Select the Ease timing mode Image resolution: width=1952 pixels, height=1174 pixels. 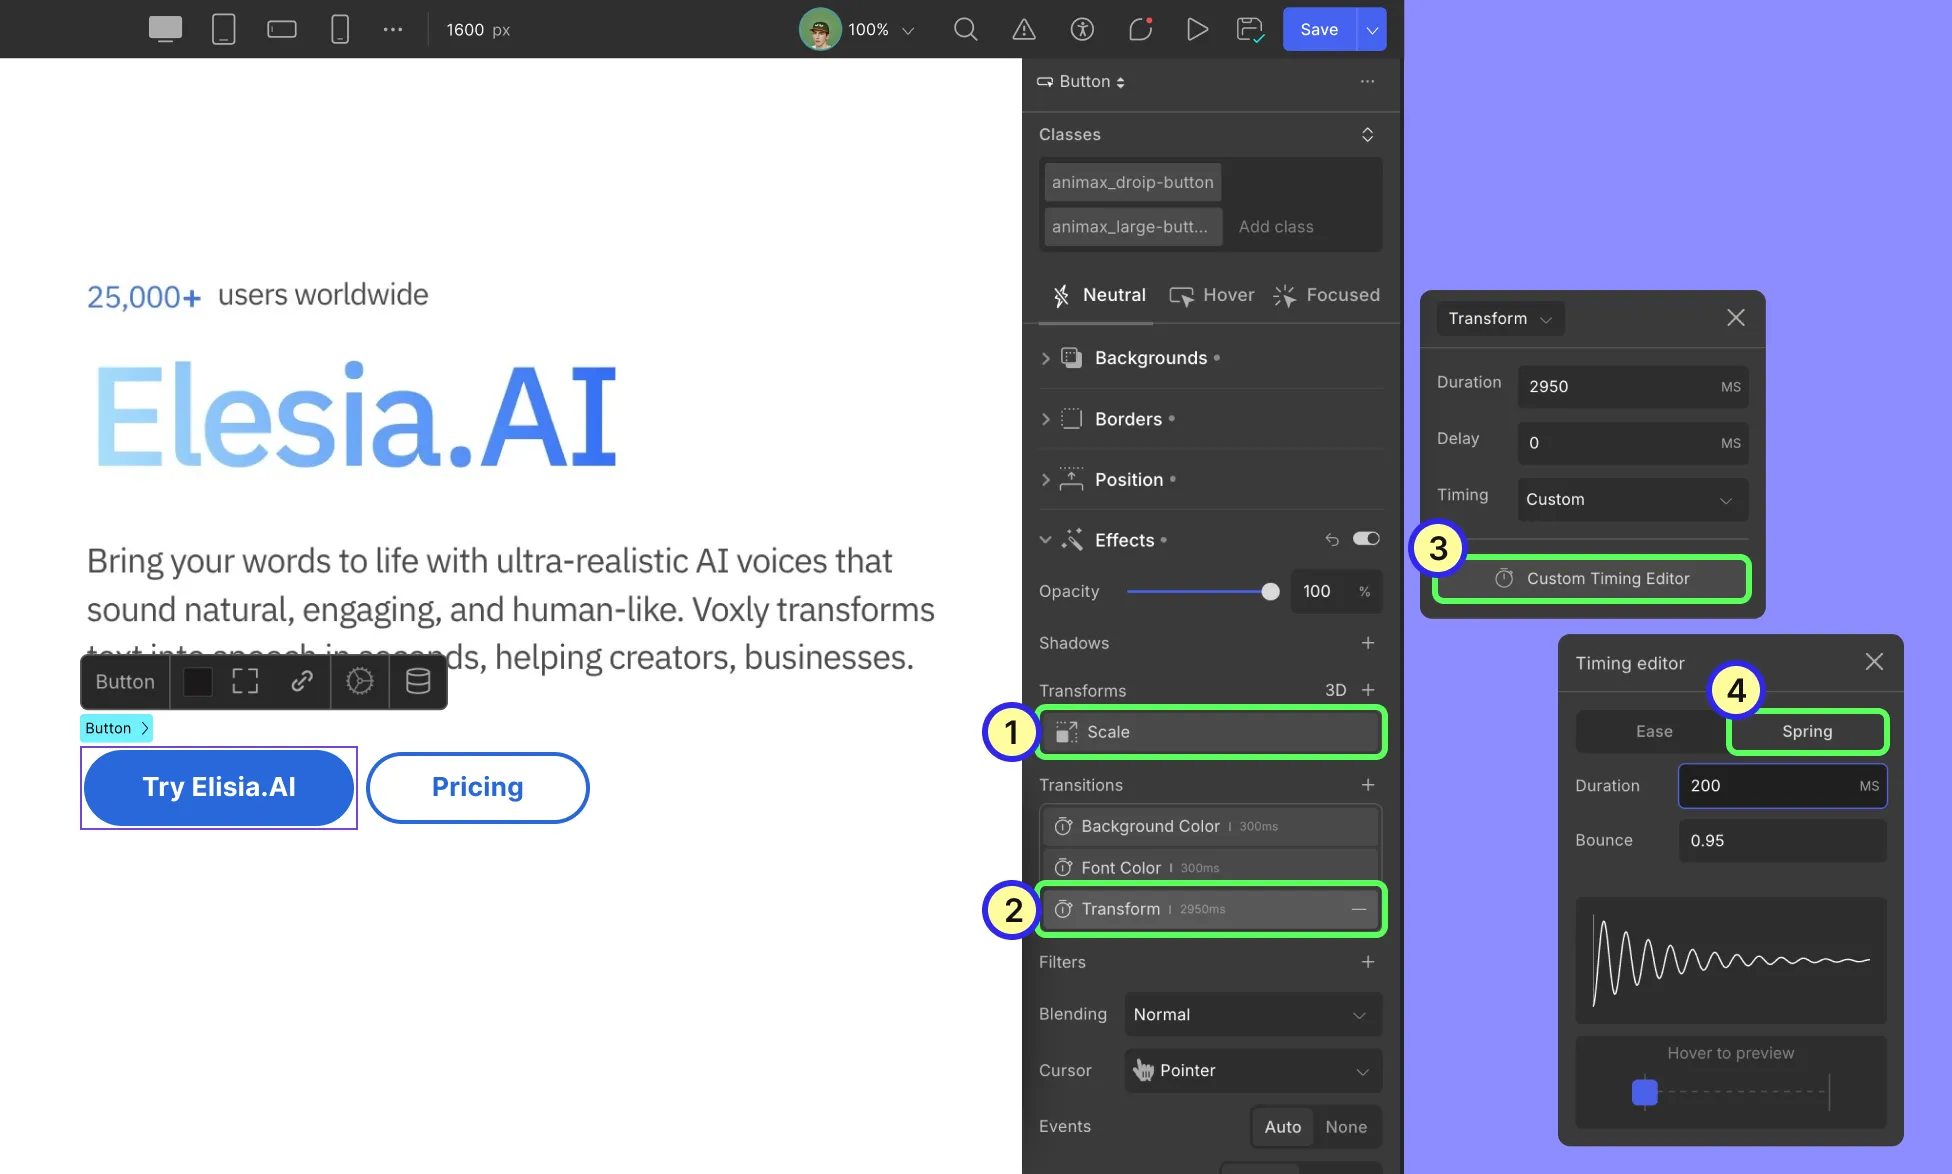pos(1654,731)
